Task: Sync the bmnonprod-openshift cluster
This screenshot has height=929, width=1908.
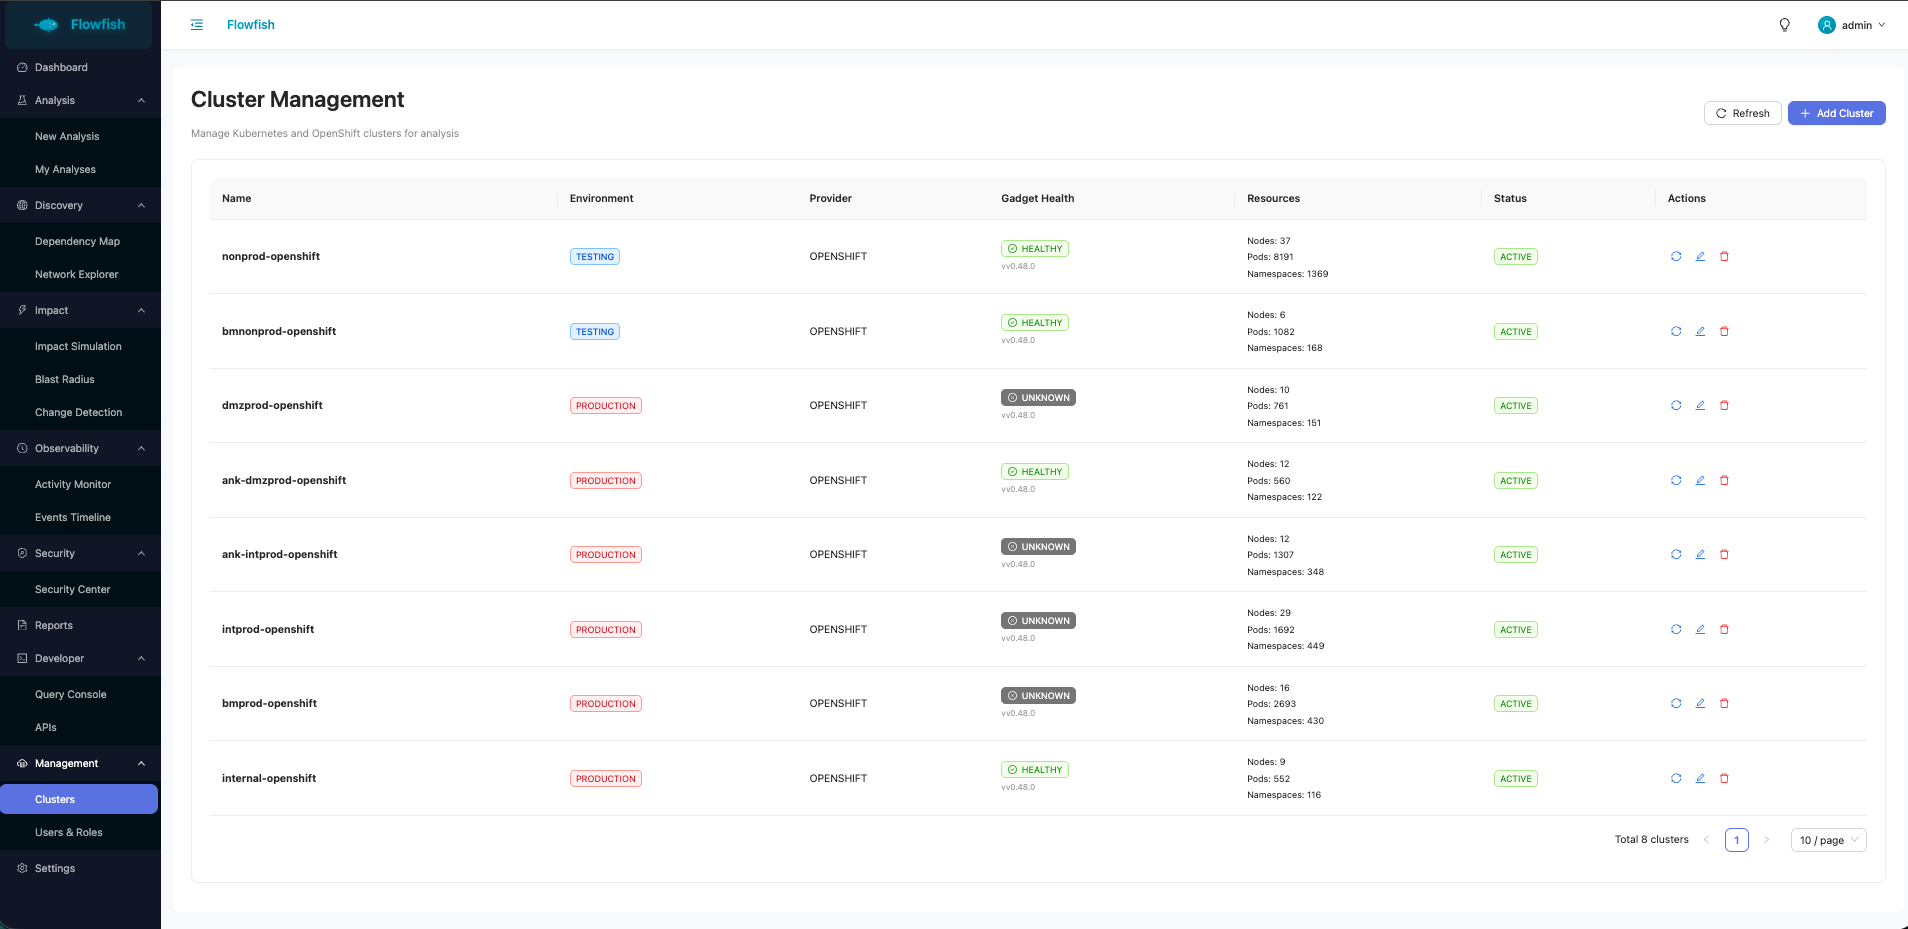Action: 1676,331
